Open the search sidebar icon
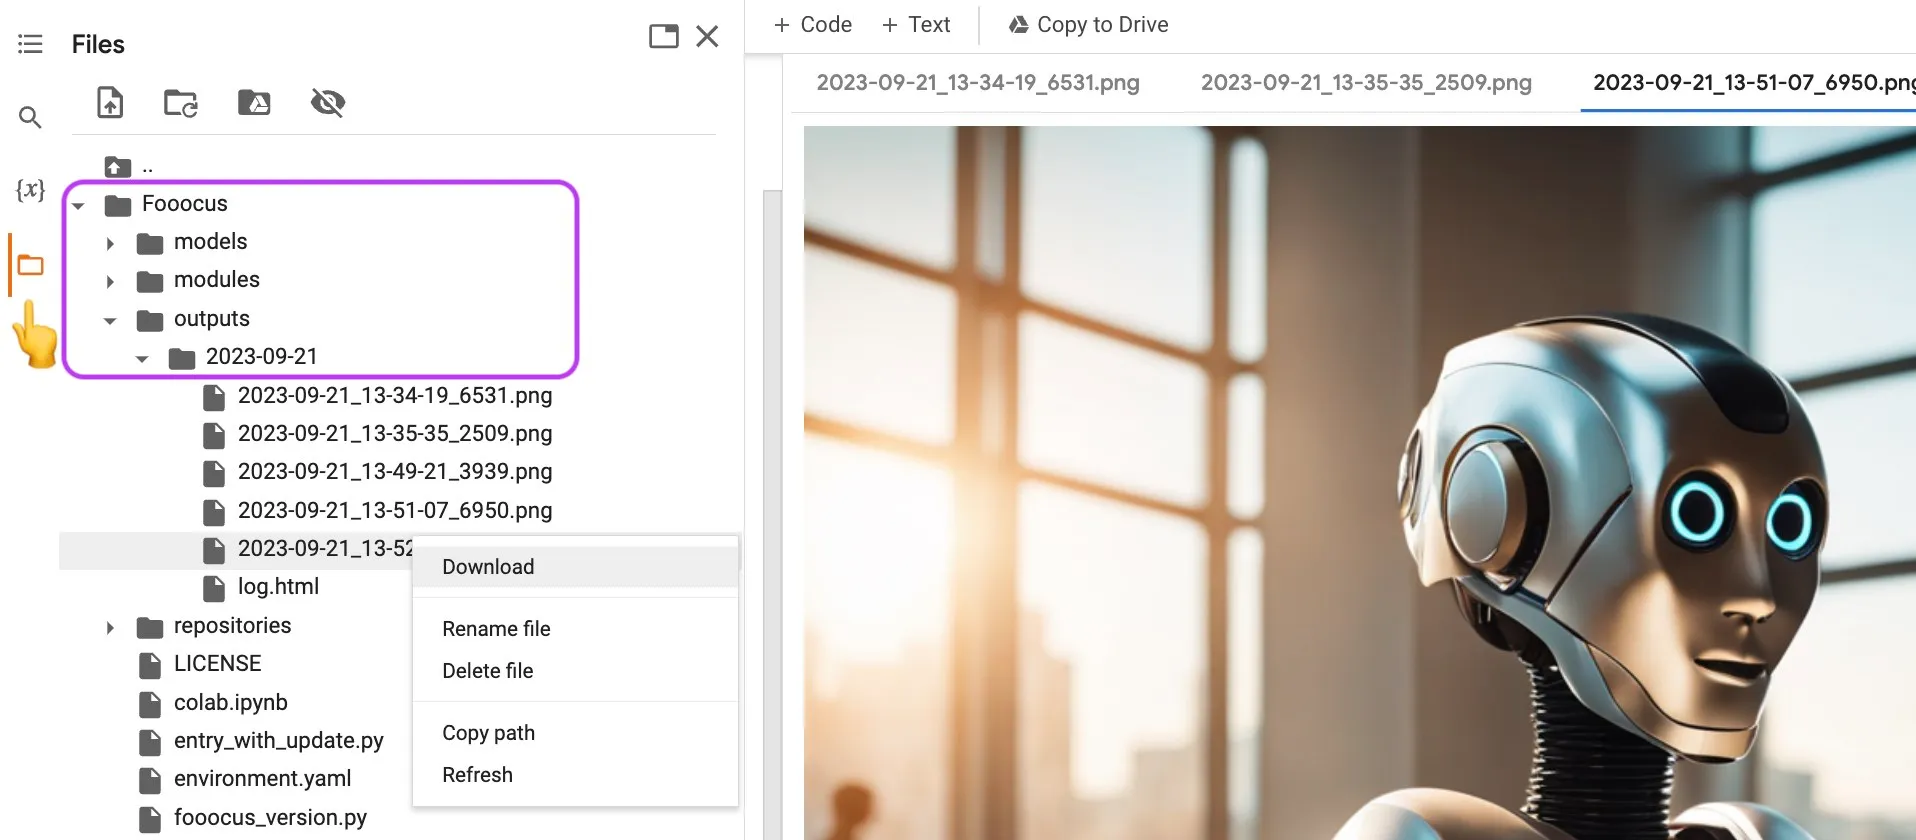Viewport: 1916px width, 840px height. 30,117
